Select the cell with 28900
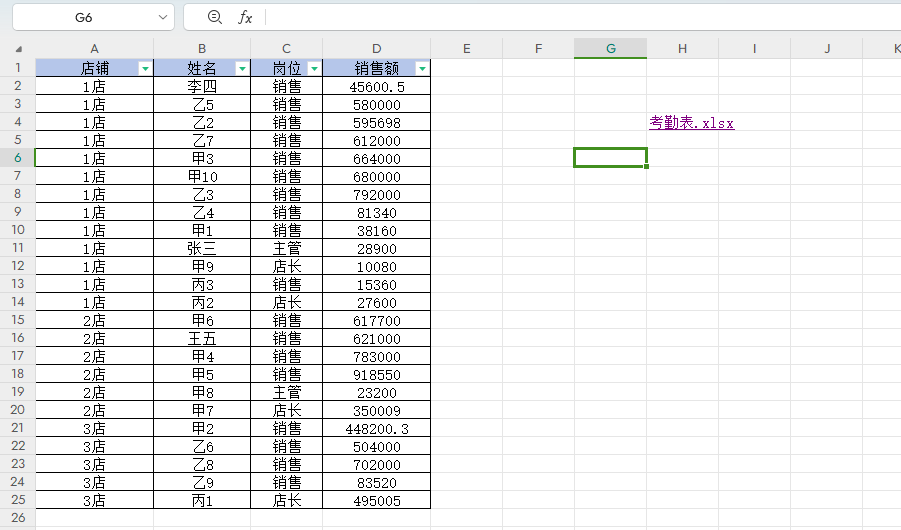This screenshot has height=530, width=901. pos(376,248)
